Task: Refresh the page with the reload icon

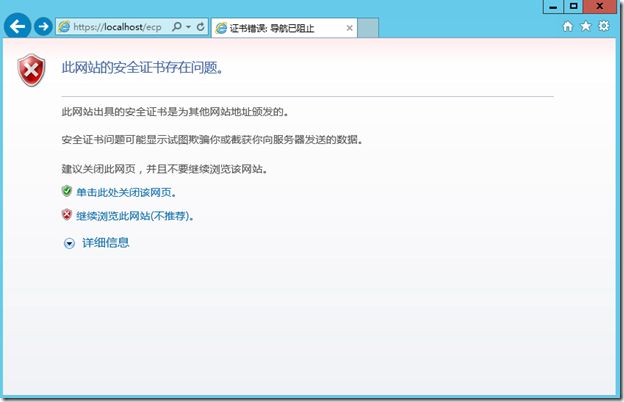Action: pos(201,27)
